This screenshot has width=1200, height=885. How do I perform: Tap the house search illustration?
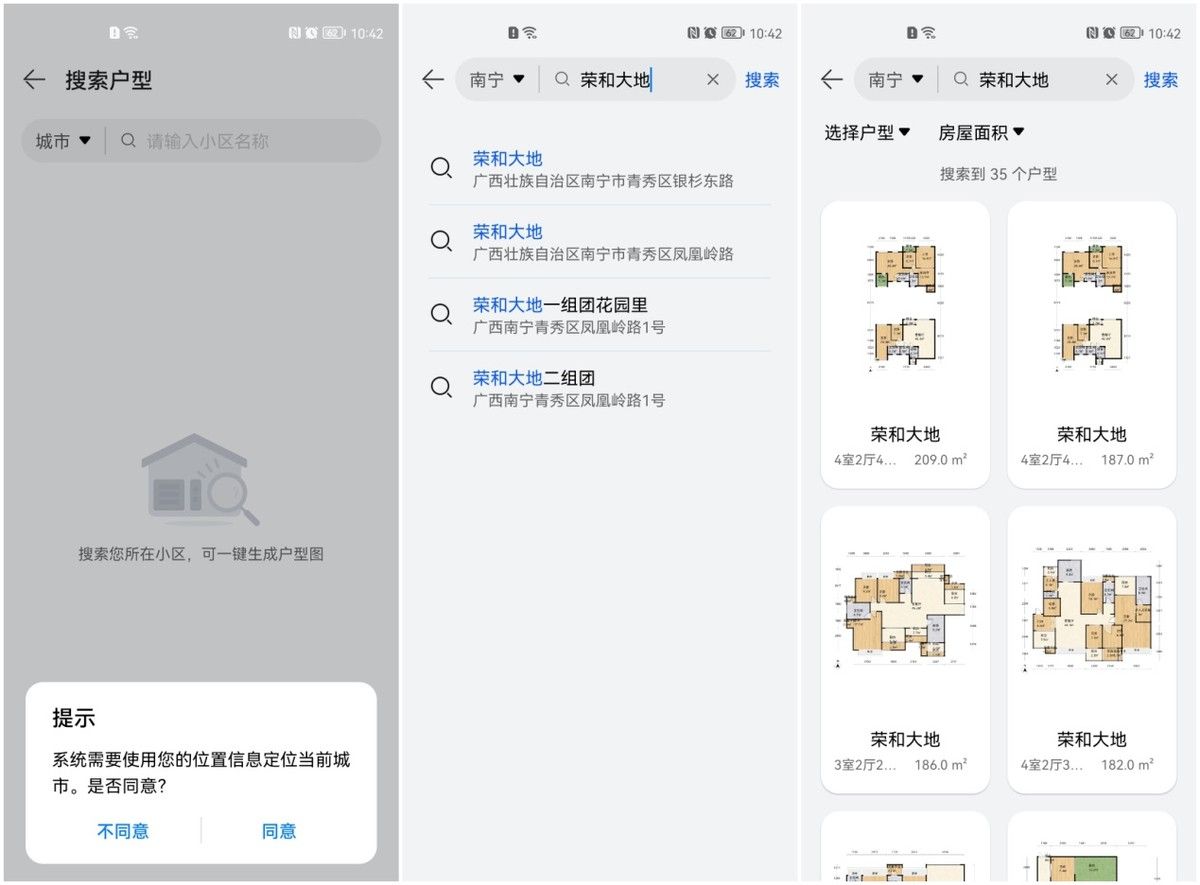tap(200, 479)
